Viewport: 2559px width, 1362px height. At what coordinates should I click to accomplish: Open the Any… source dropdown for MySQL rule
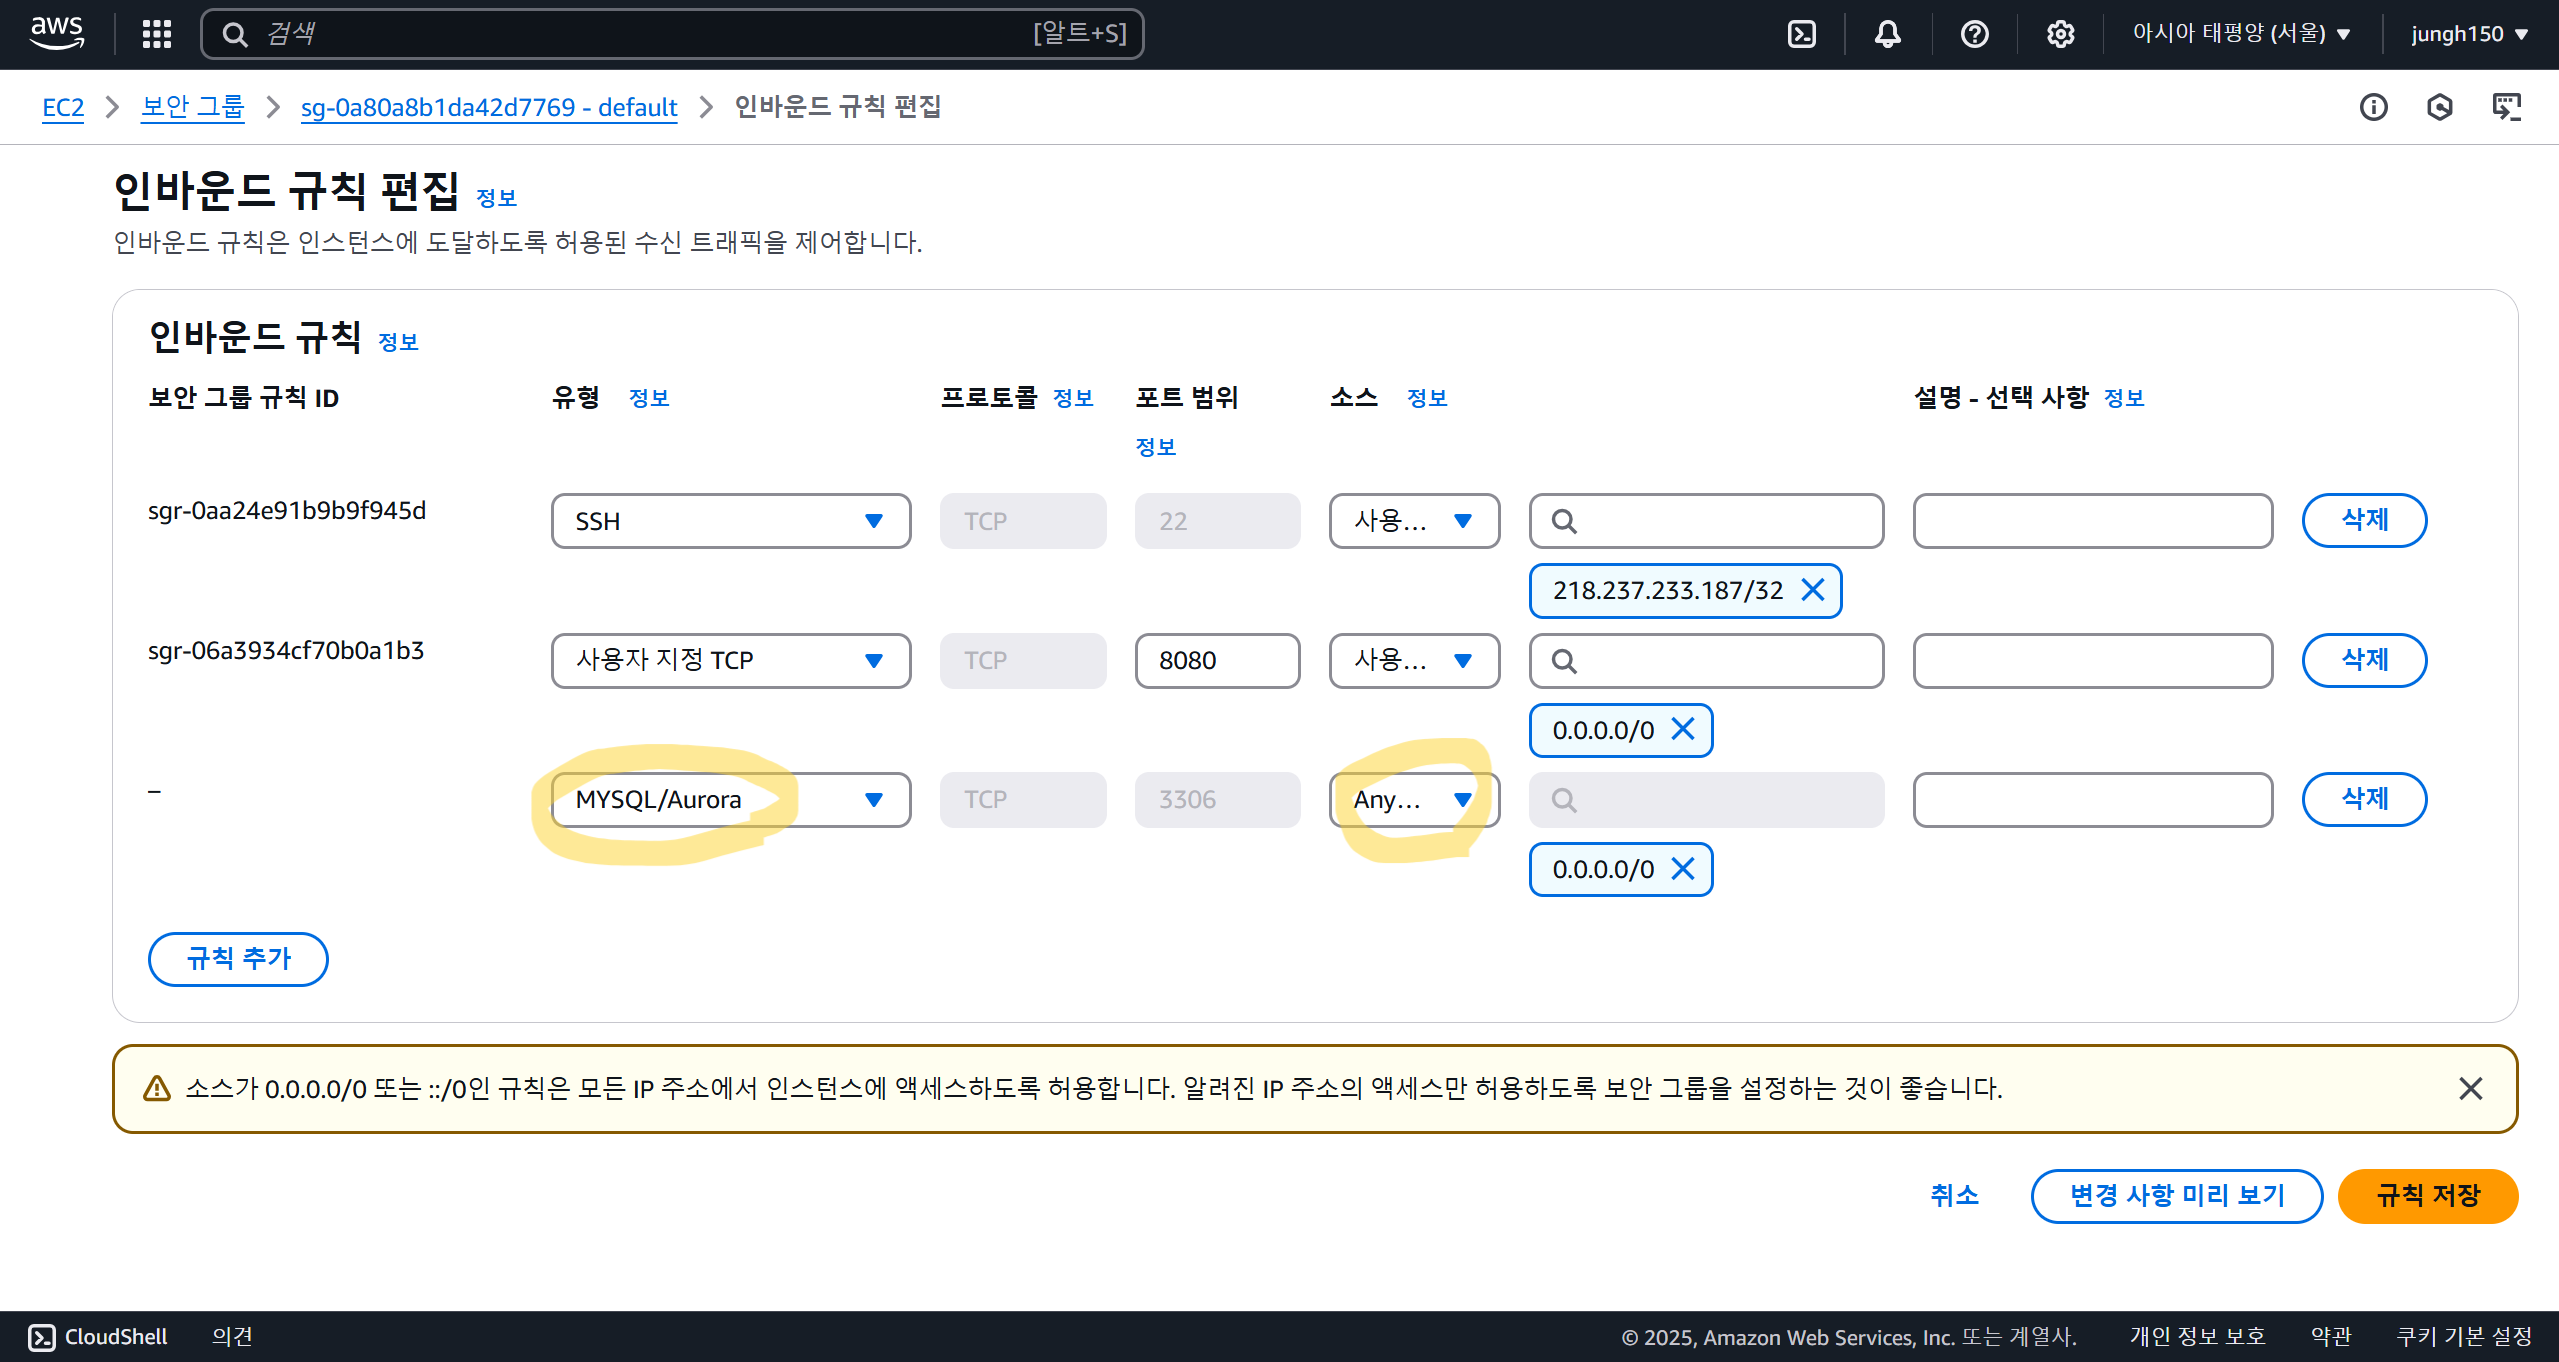[x=1414, y=799]
